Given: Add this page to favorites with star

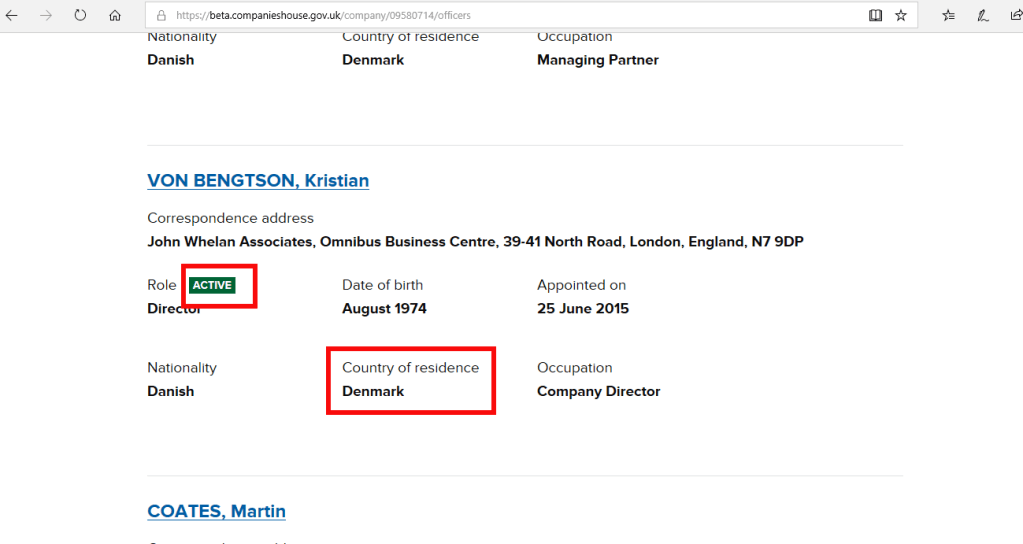Looking at the screenshot, I should (x=901, y=16).
